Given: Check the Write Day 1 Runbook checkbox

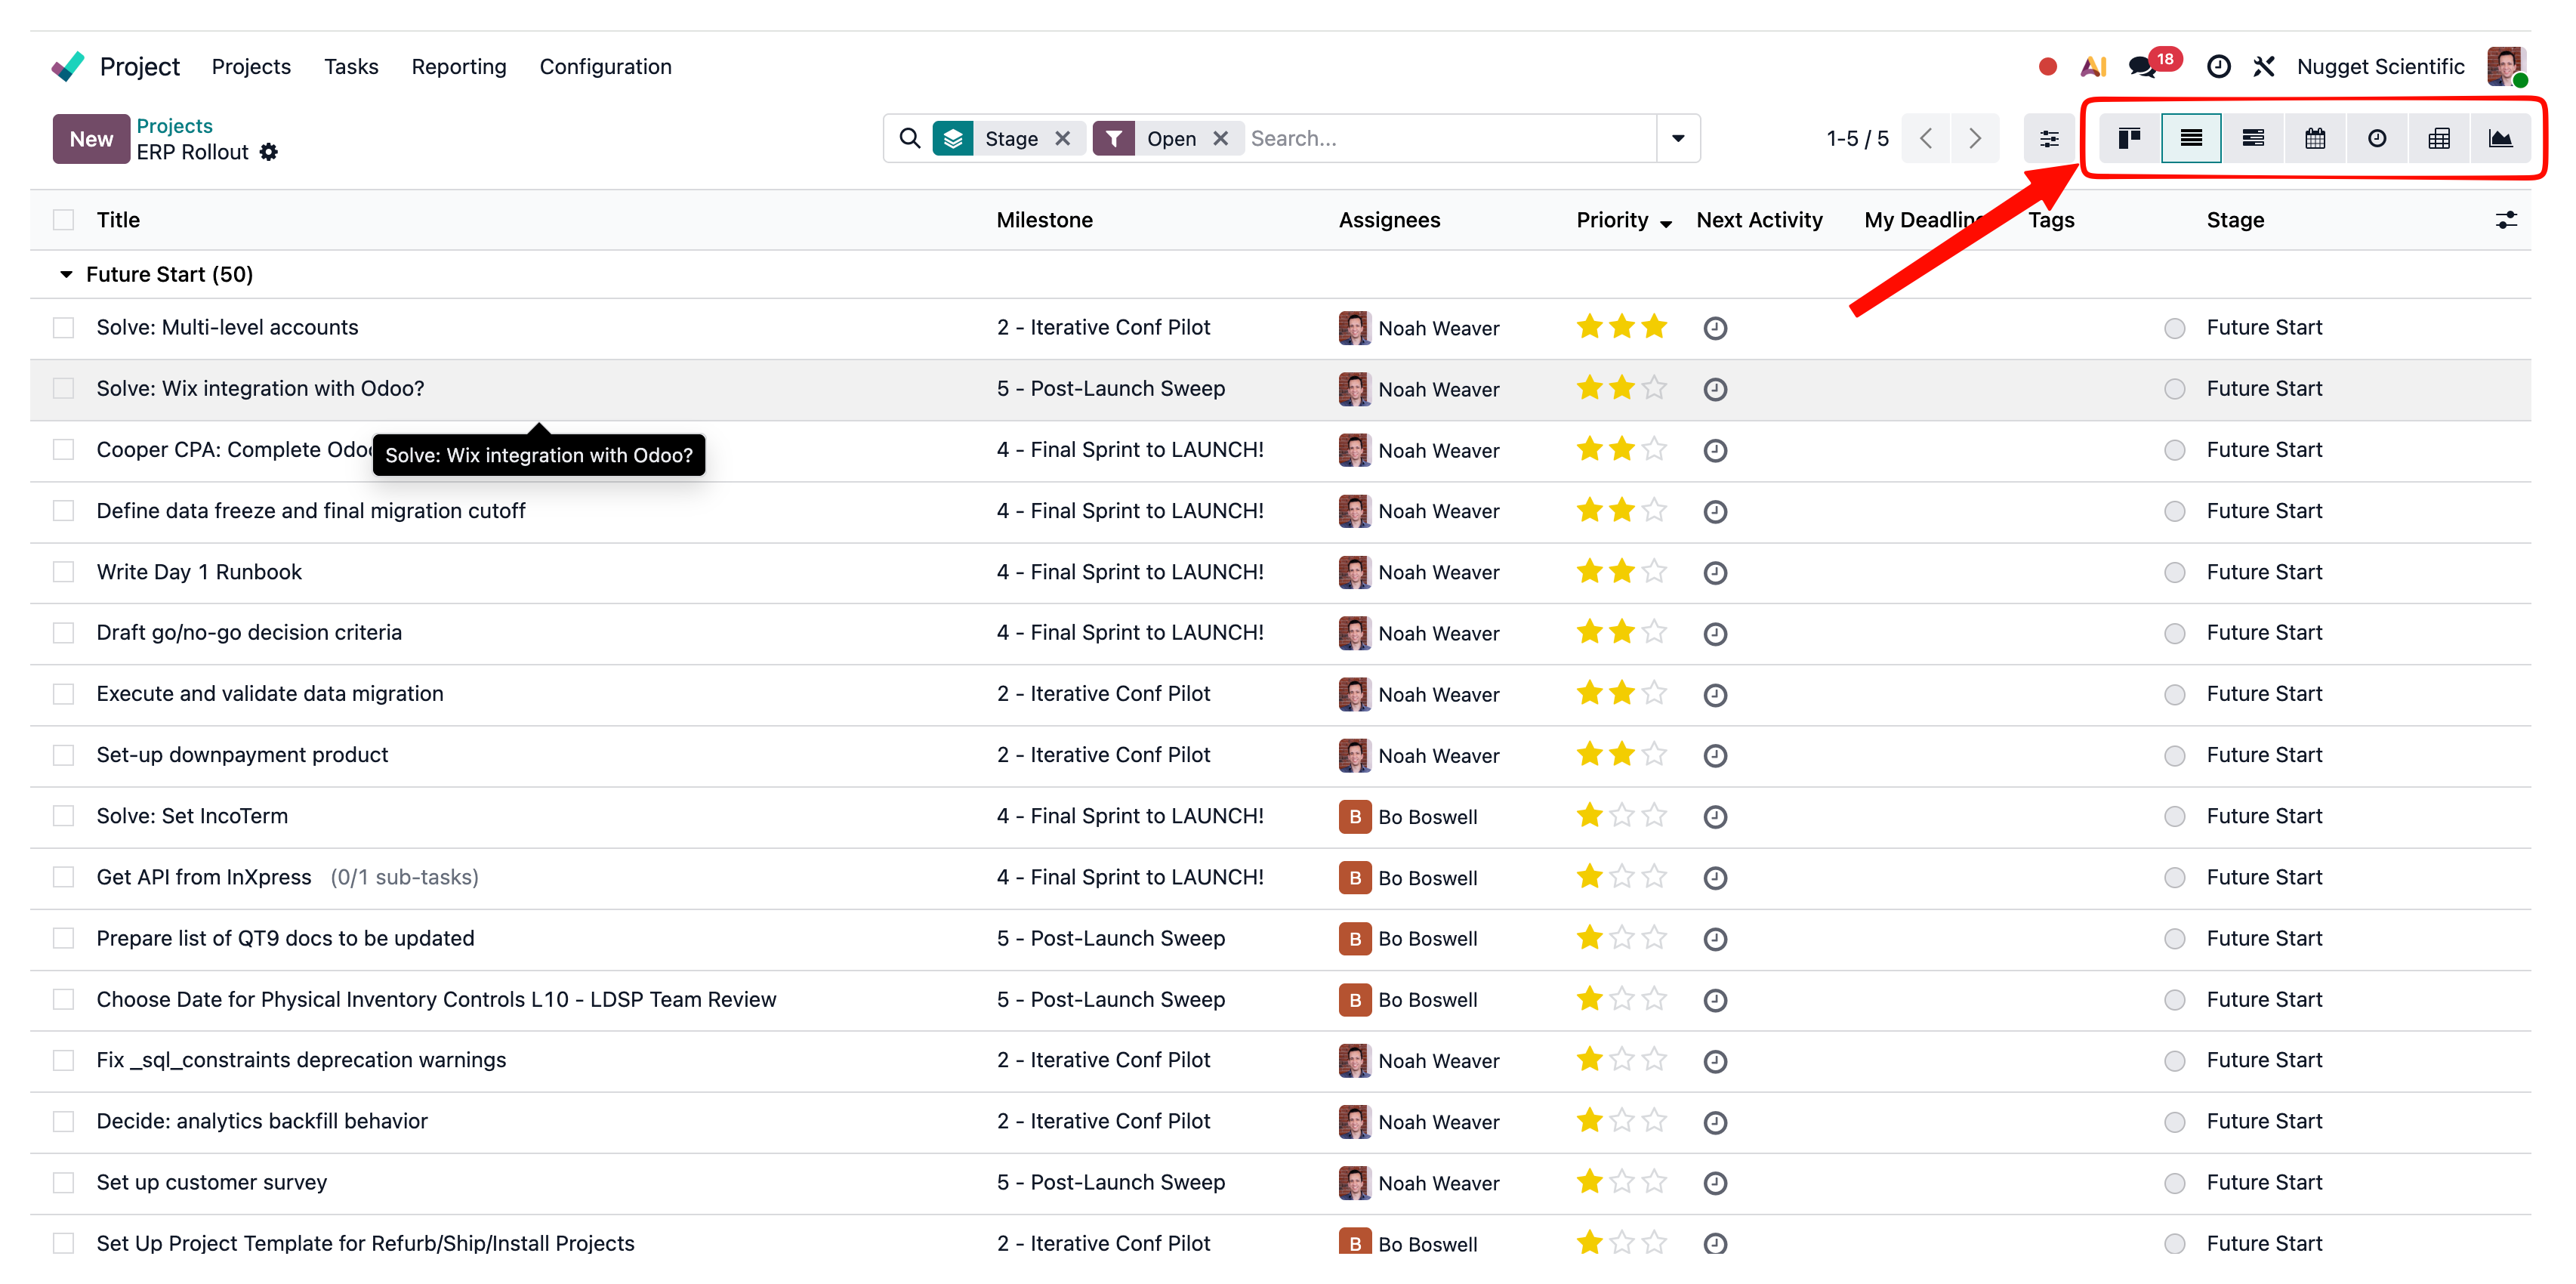Looking at the screenshot, I should pyautogui.click(x=64, y=572).
